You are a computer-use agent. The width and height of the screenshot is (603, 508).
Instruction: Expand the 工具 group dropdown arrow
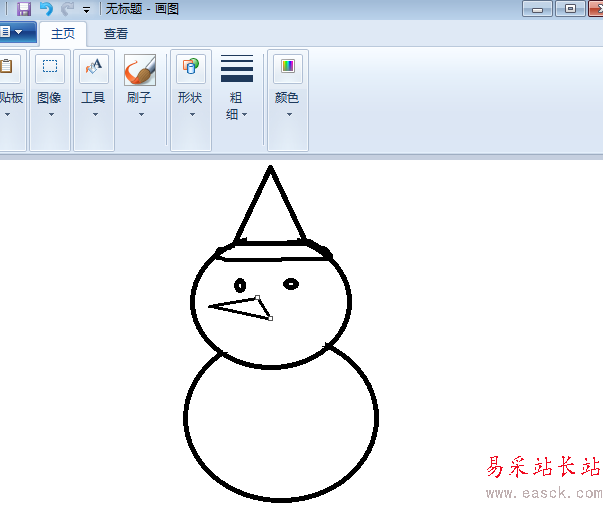coord(95,115)
